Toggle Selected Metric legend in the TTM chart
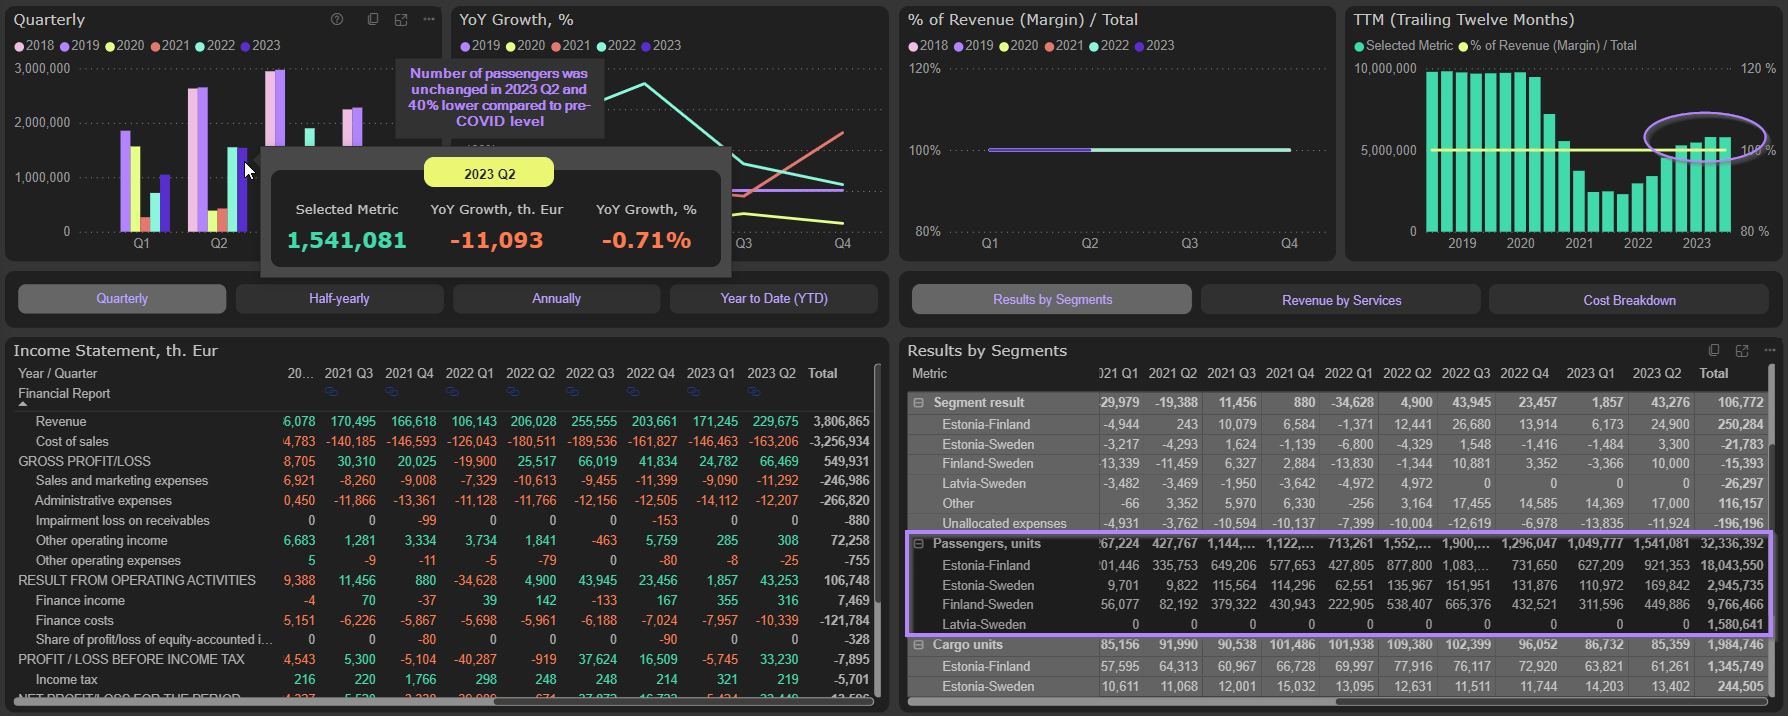1788x716 pixels. (1403, 46)
